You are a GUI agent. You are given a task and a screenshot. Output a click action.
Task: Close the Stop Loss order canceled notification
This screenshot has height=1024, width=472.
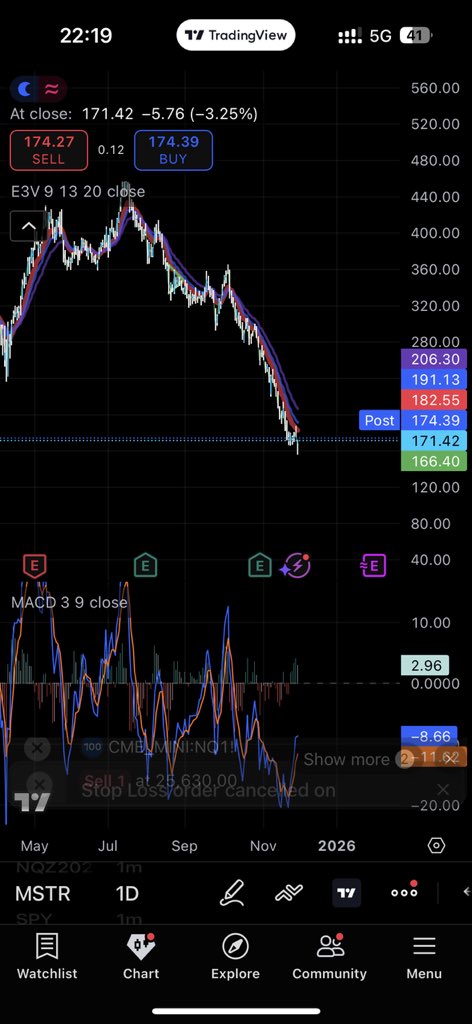tap(443, 790)
